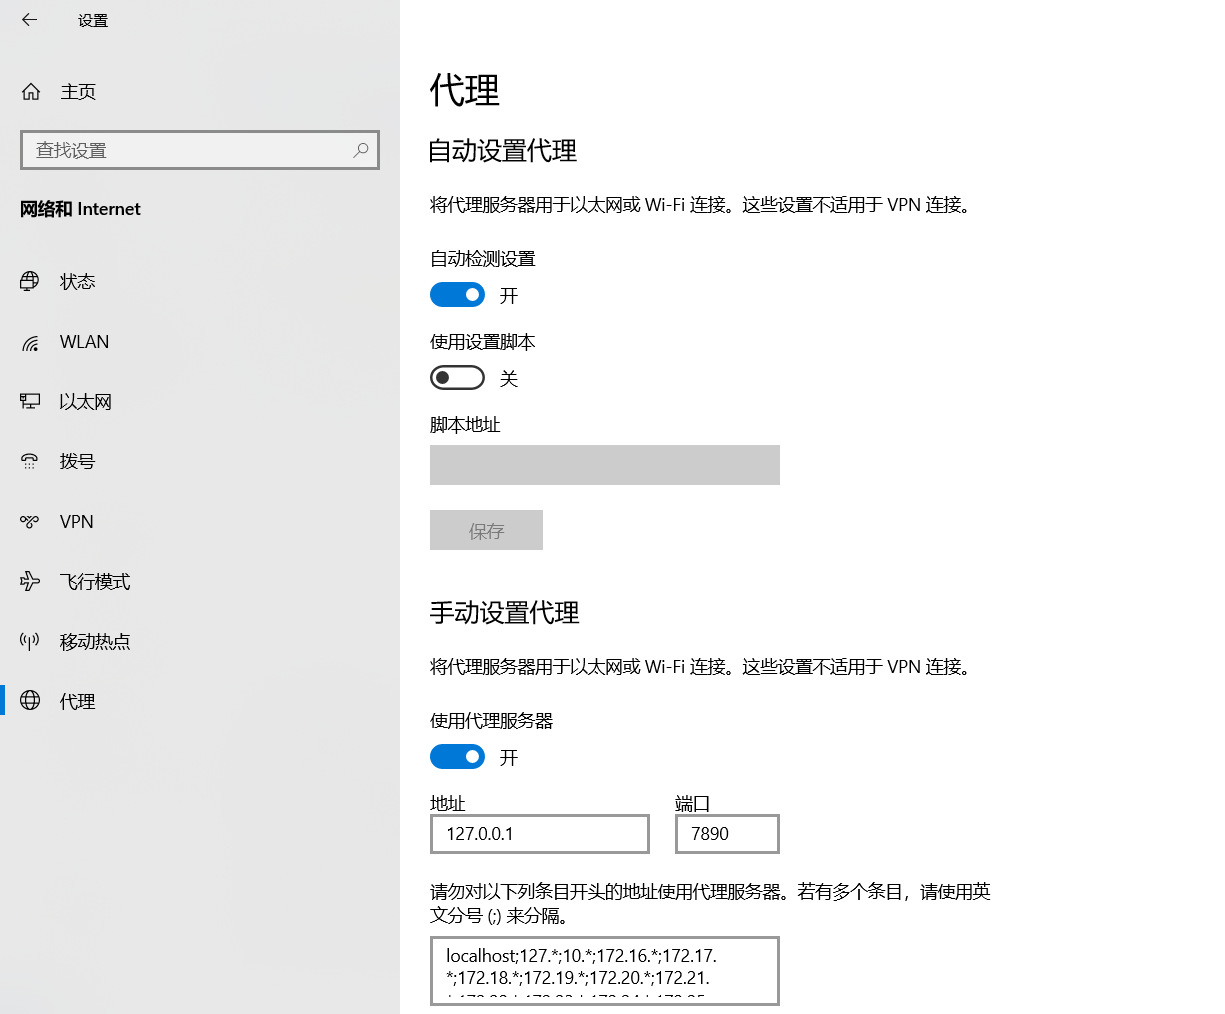Click the 保存 button
Screen dimensions: 1225x1014
(486, 530)
